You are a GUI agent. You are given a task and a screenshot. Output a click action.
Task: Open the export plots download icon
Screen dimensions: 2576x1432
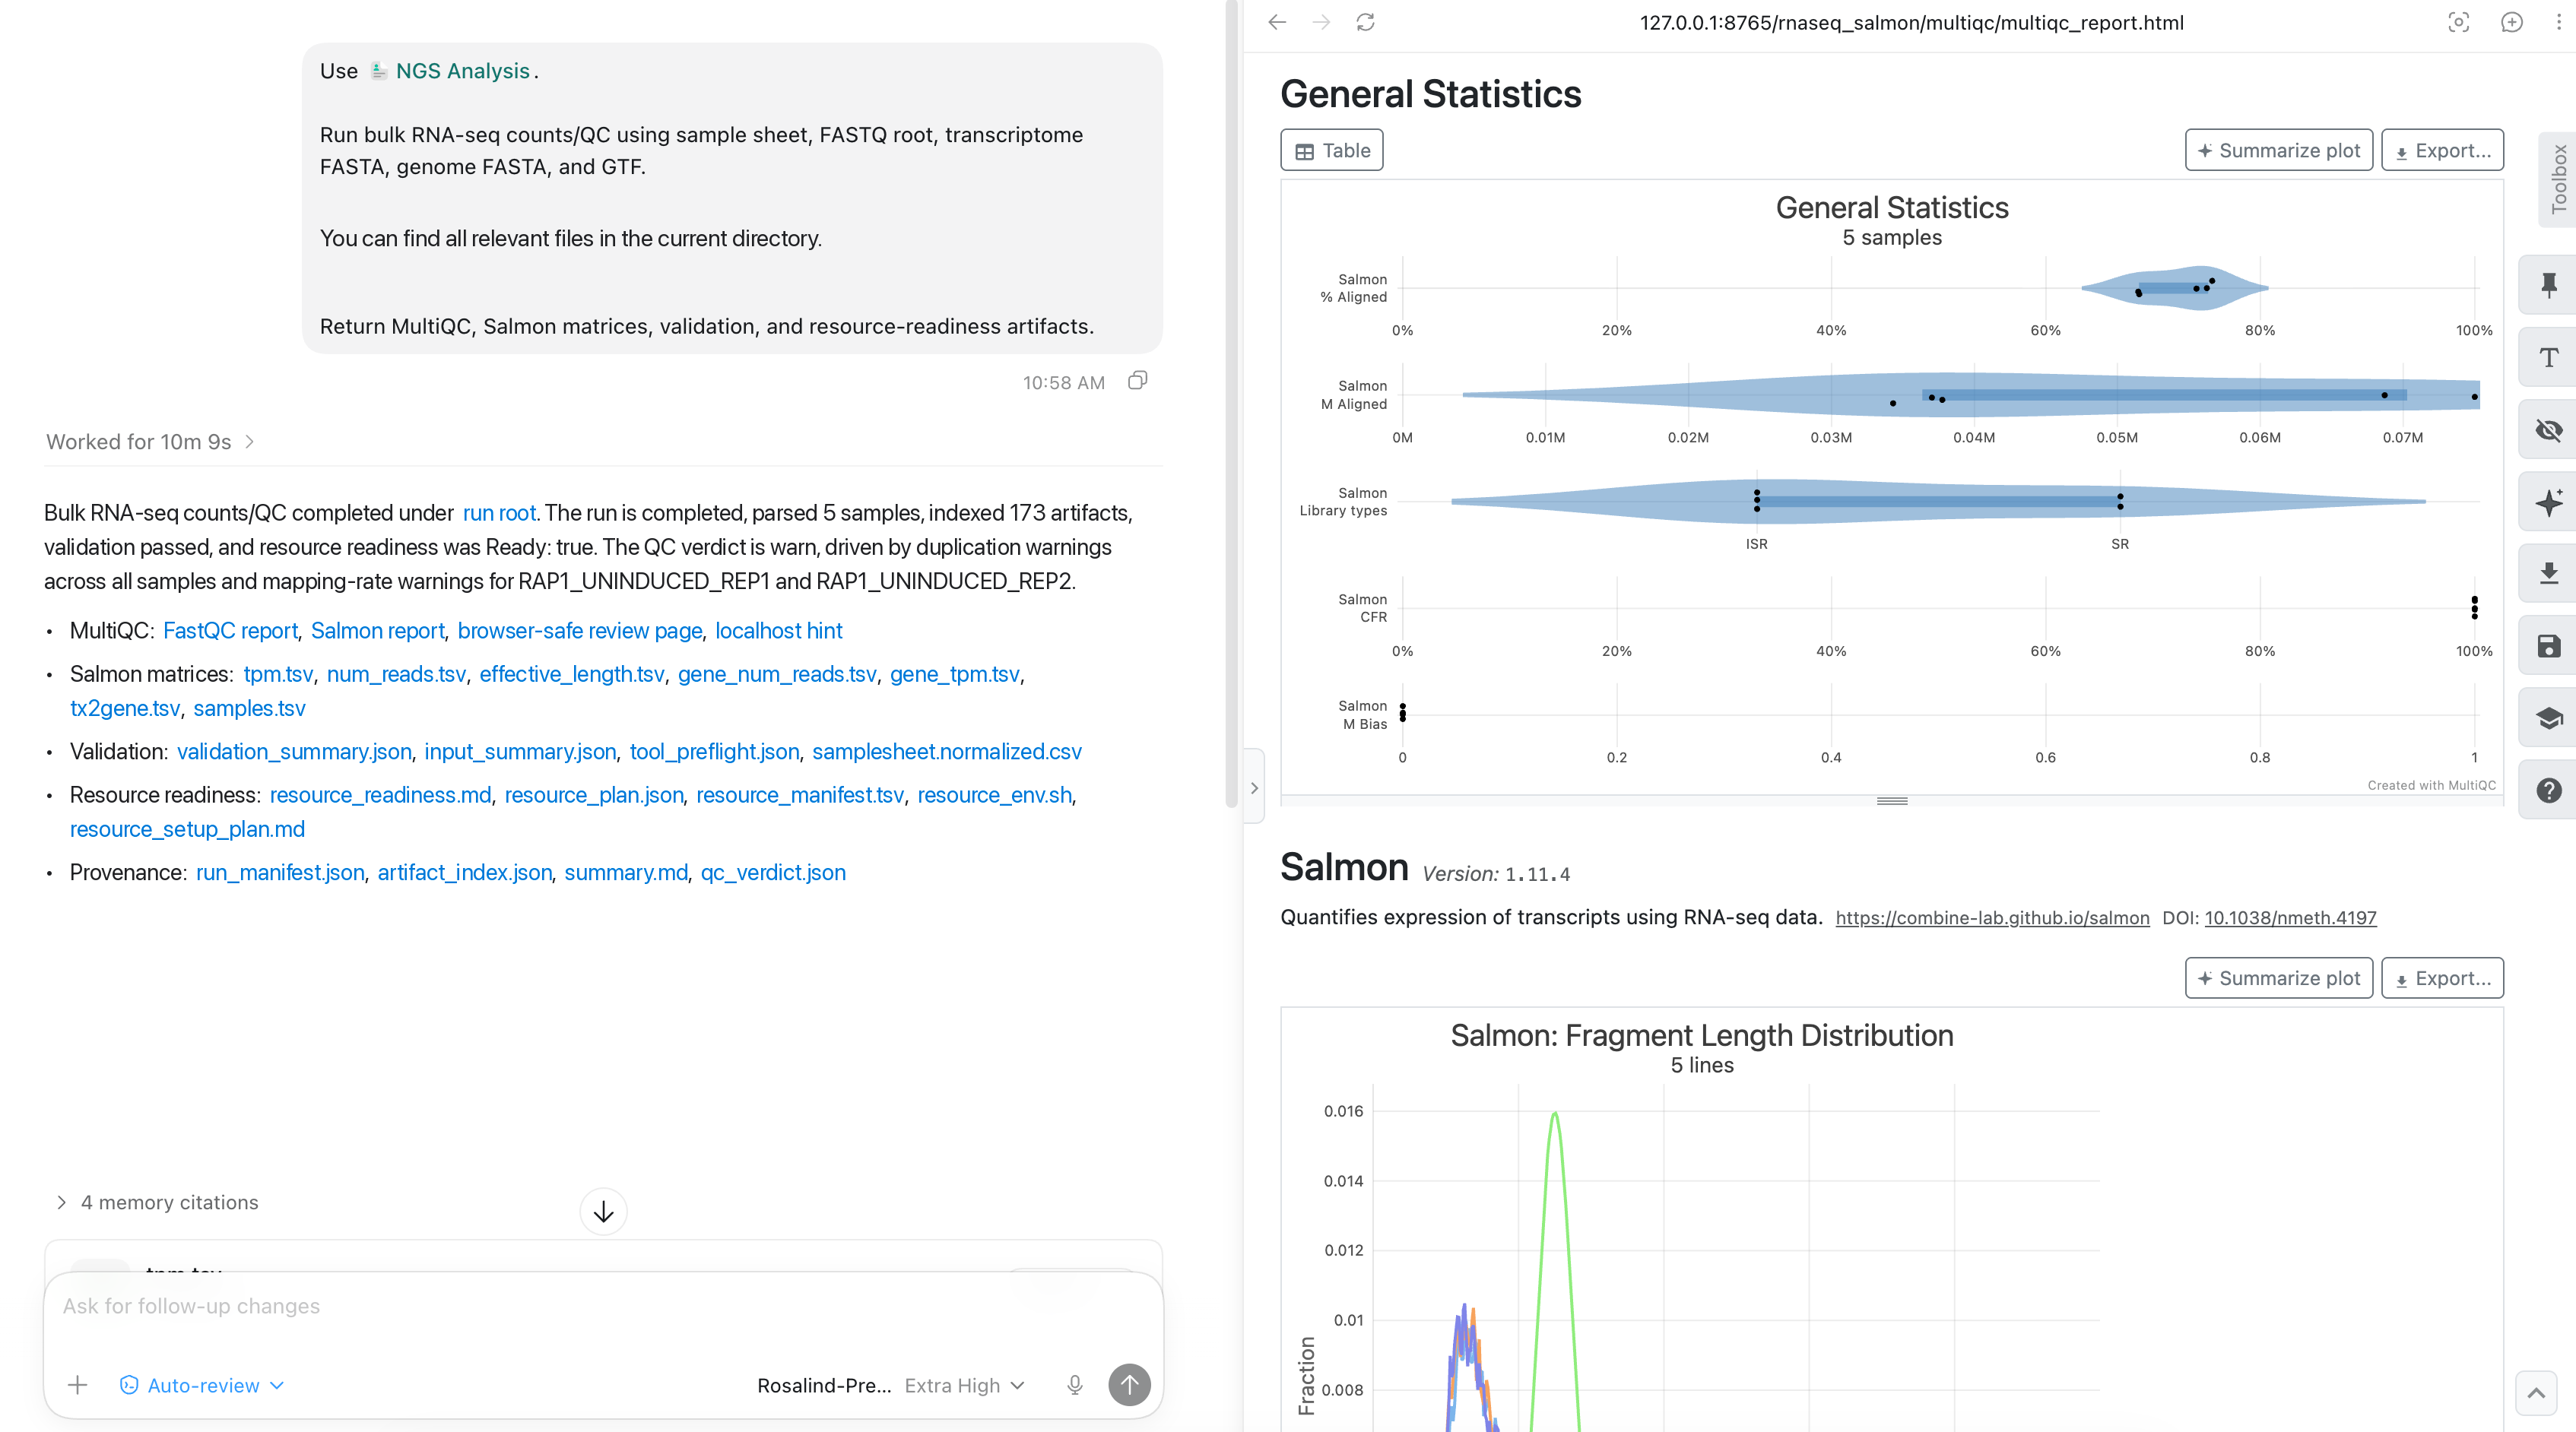(2549, 574)
